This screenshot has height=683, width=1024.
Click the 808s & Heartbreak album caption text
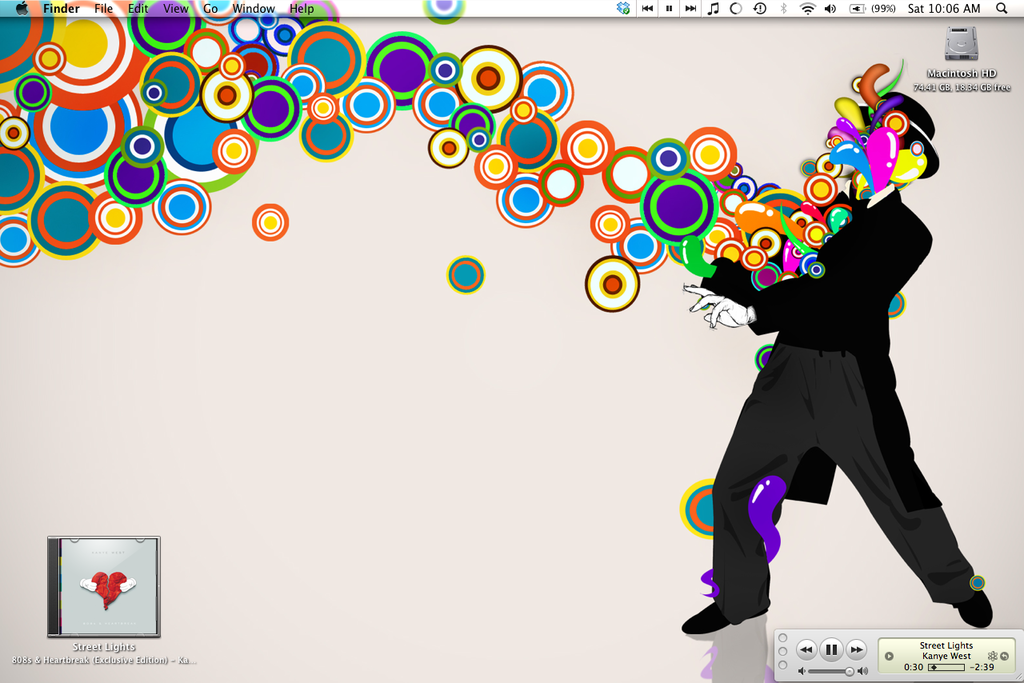(104, 660)
